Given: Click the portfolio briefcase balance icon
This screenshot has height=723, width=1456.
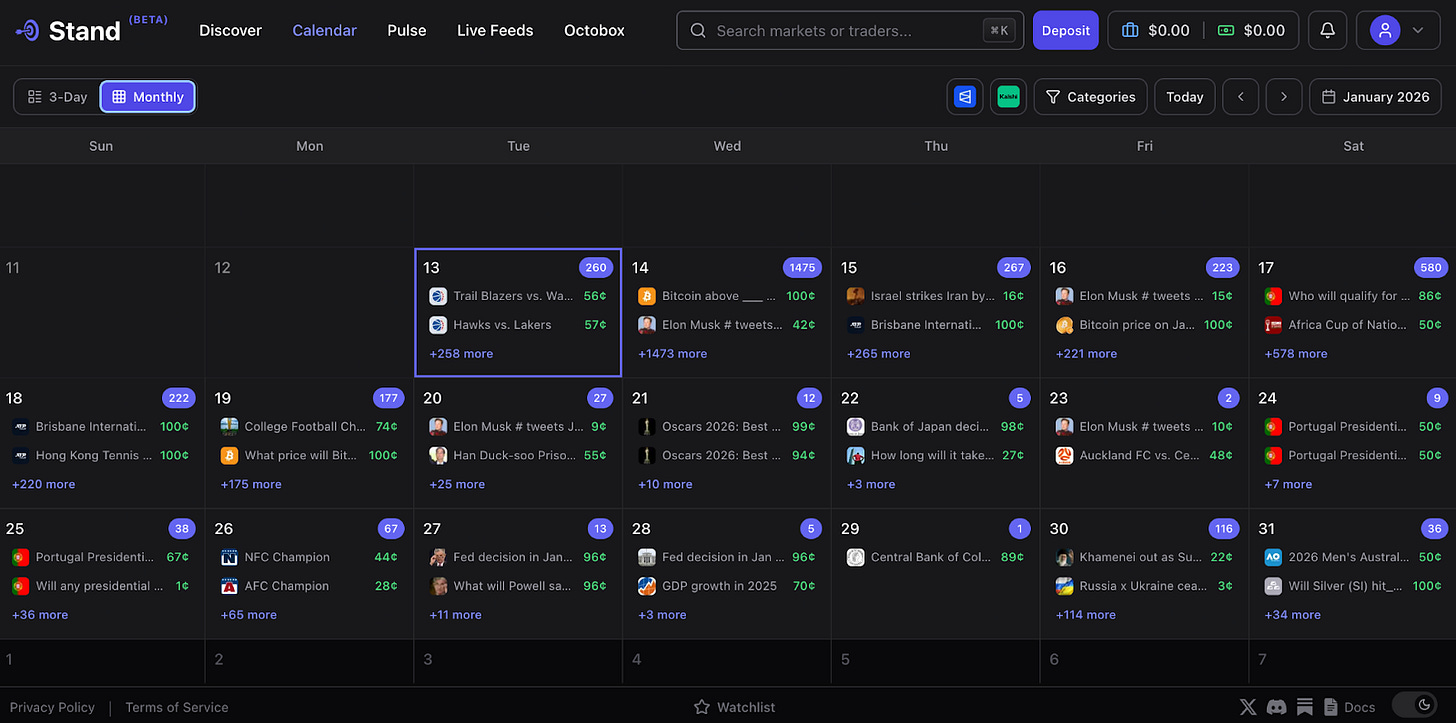Looking at the screenshot, I should pyautogui.click(x=1130, y=30).
